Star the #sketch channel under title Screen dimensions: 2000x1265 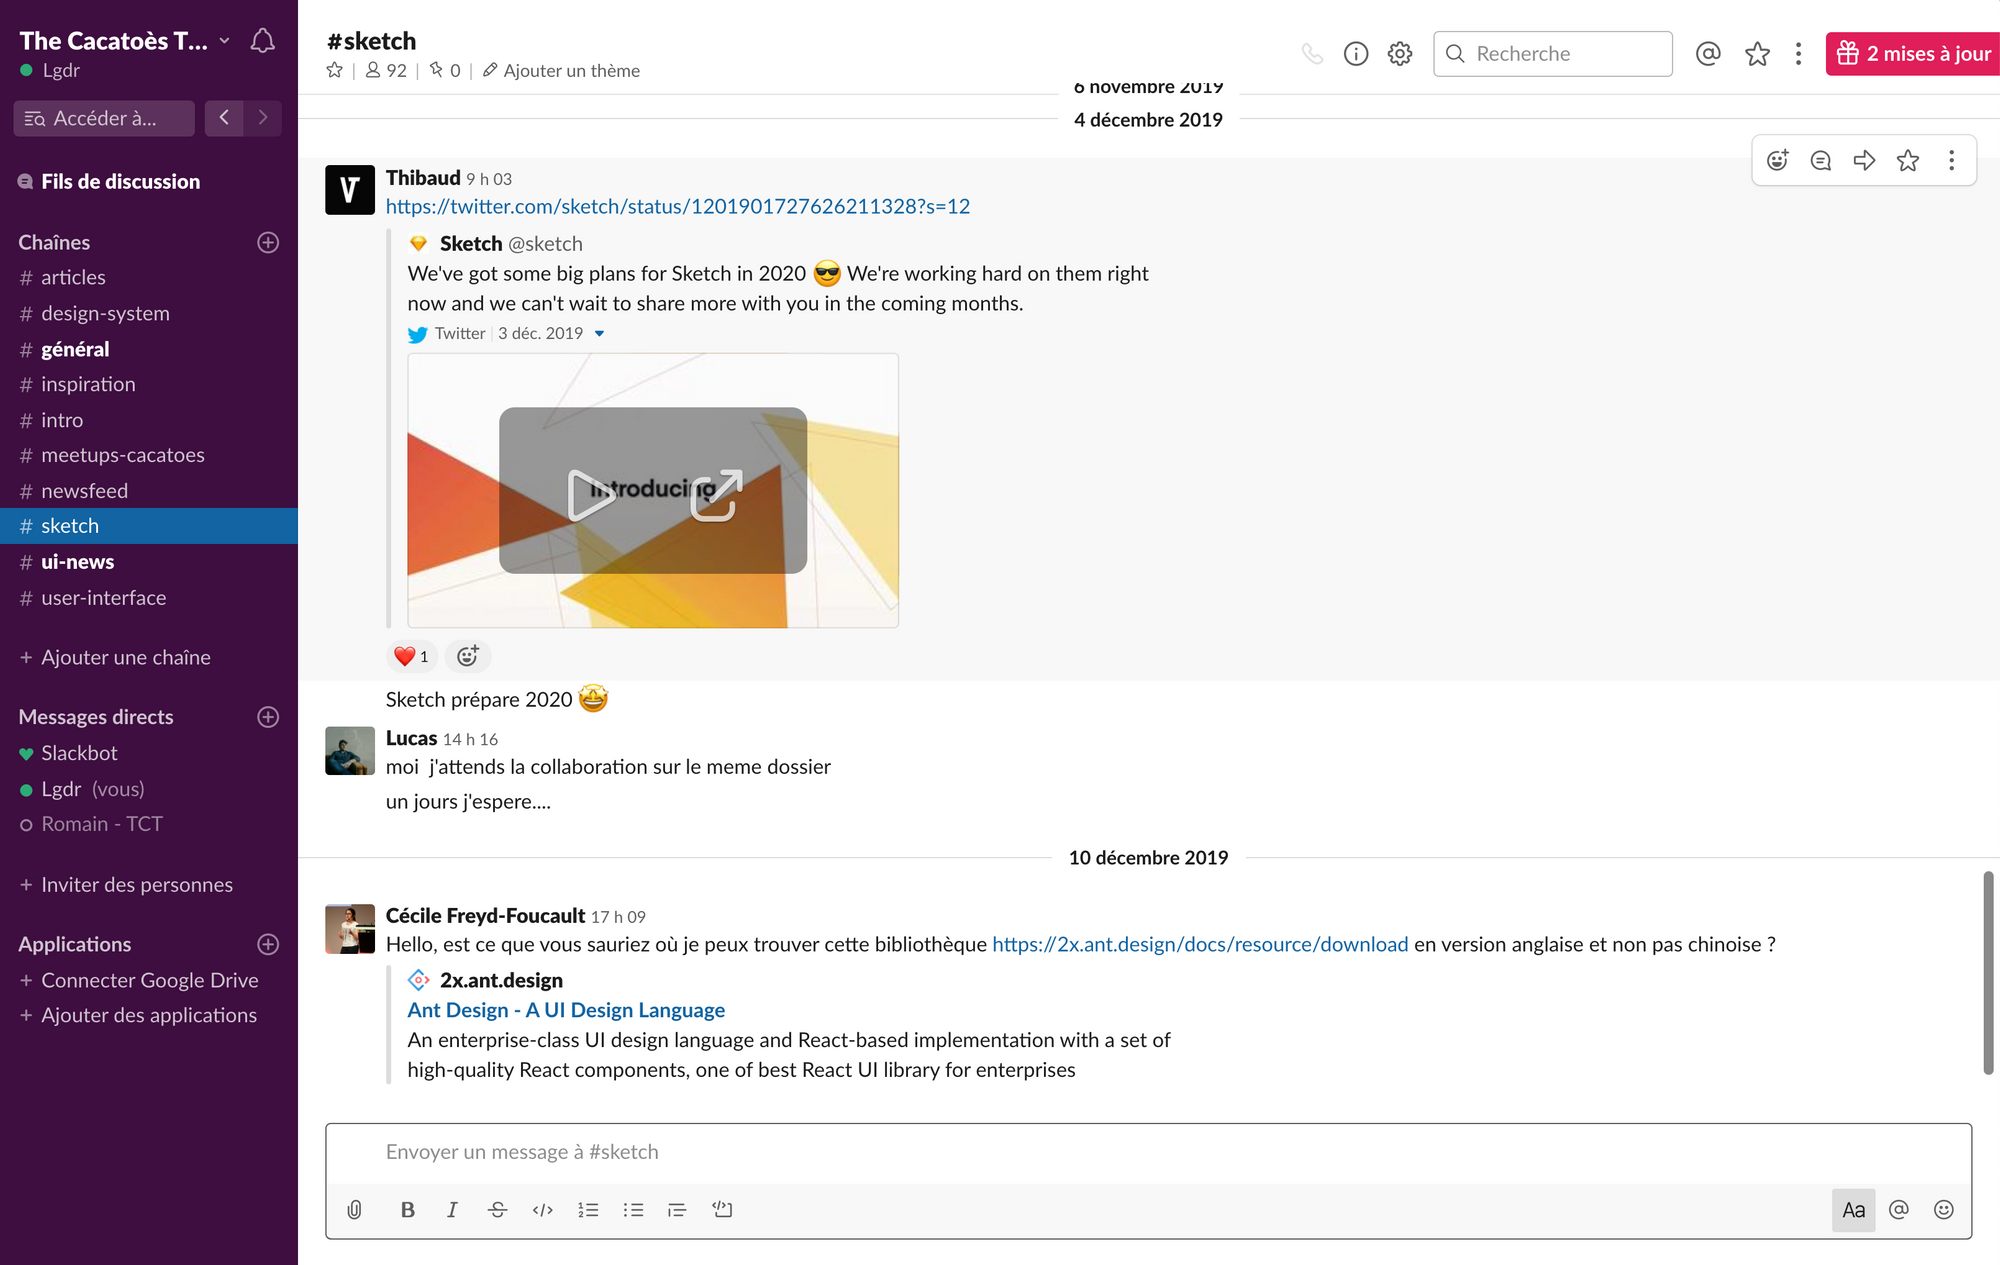335,70
